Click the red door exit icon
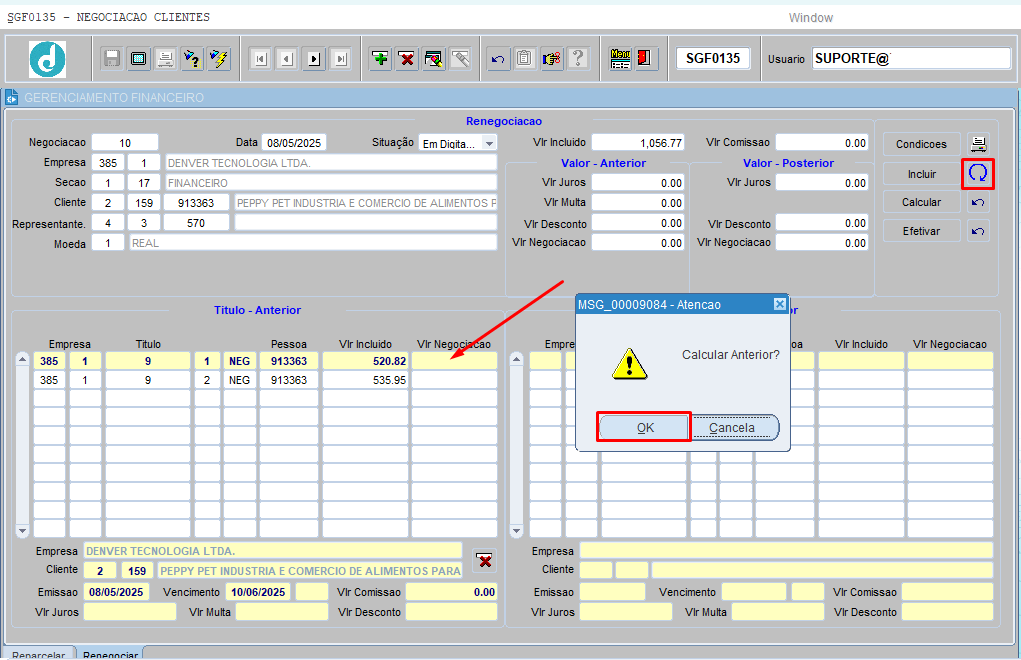Viewport: 1021px width, 660px height. 645,59
